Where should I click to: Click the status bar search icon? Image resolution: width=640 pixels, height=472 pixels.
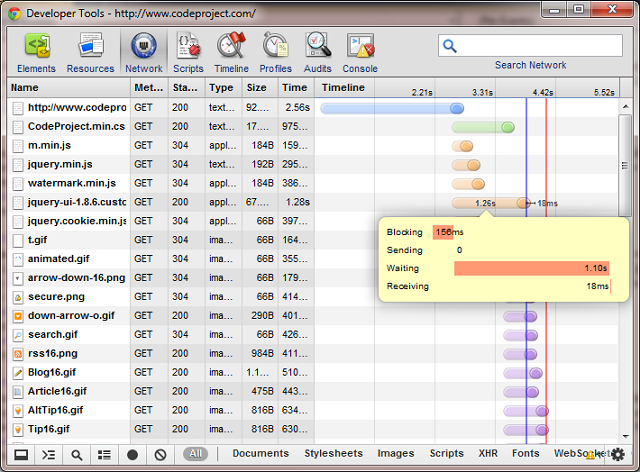(x=76, y=454)
